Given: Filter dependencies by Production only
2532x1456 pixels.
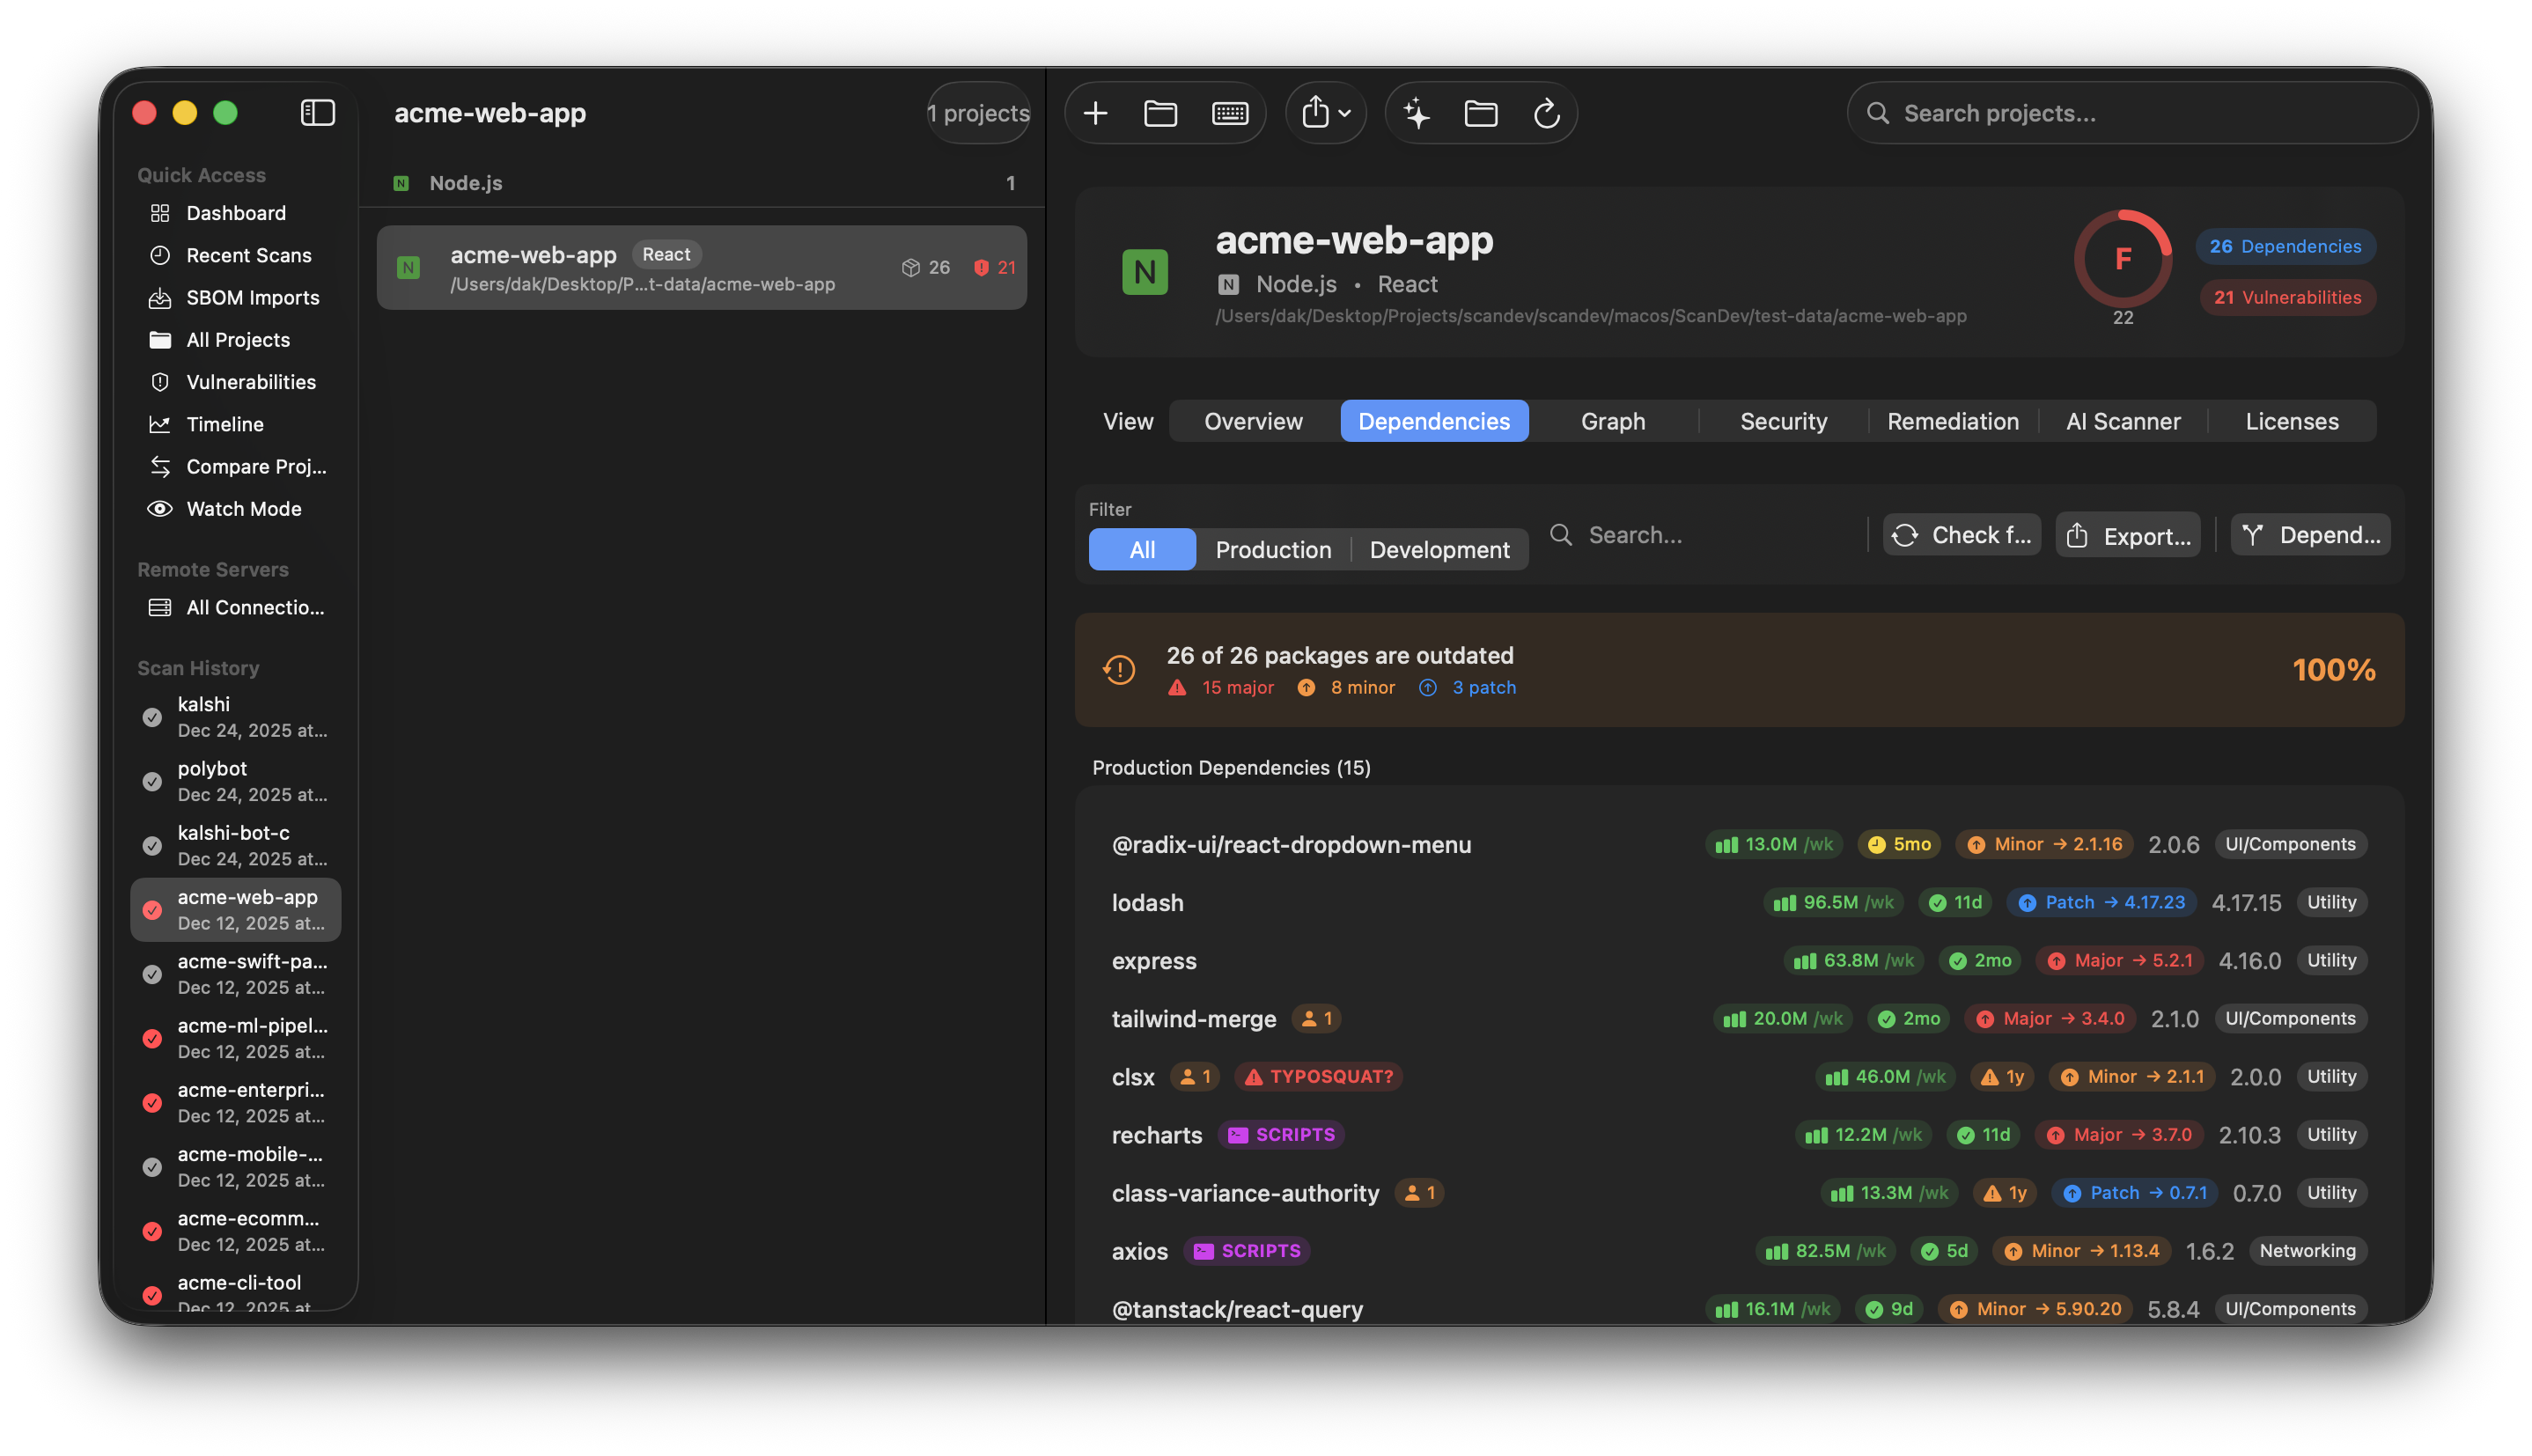Looking at the screenshot, I should (x=1272, y=549).
